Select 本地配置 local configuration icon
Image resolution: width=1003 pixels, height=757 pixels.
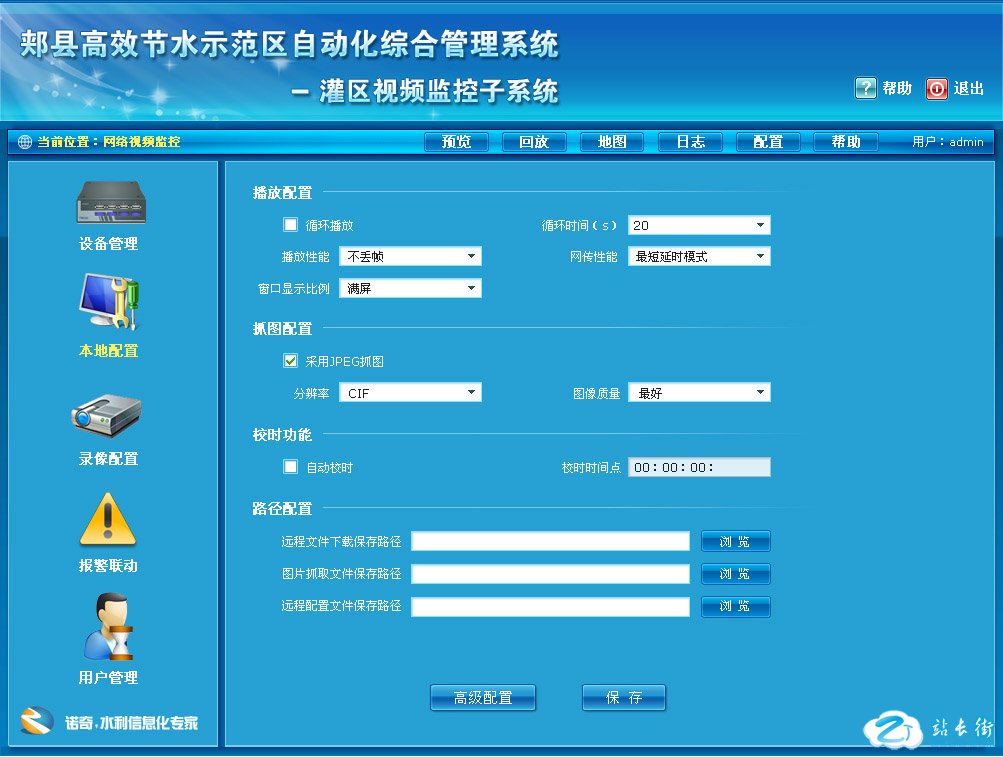coord(109,303)
